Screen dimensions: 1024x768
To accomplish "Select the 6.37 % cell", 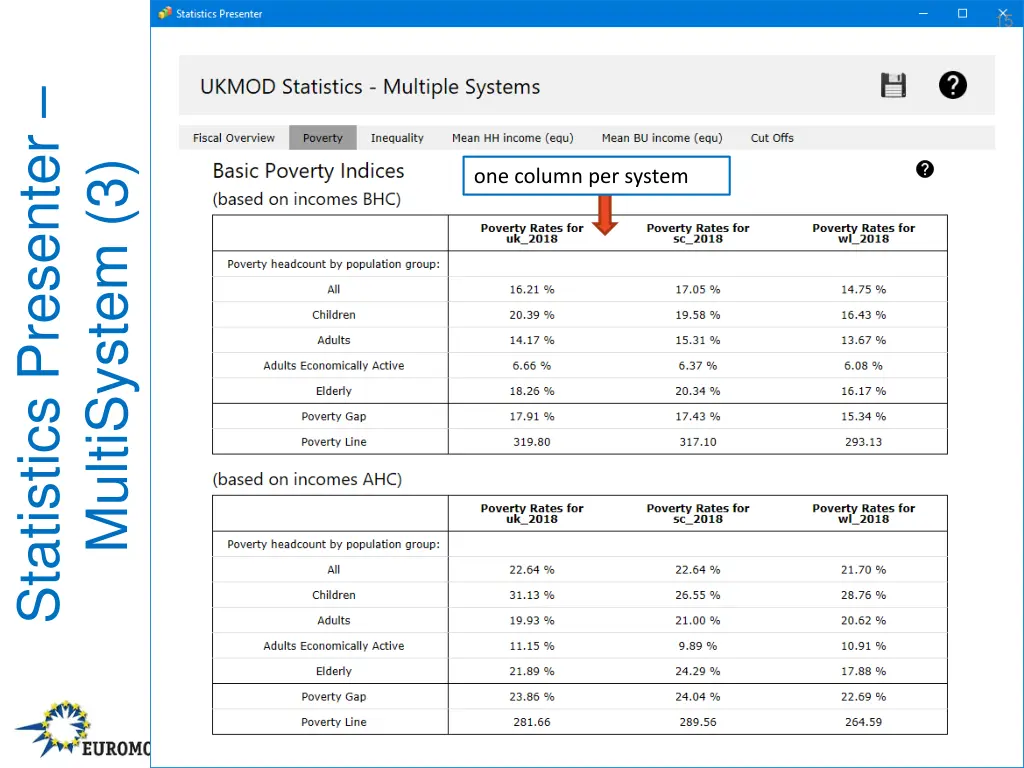I will point(697,366).
